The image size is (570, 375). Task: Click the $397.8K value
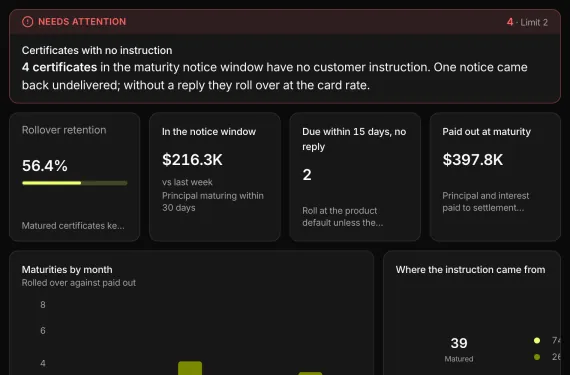tap(473, 160)
